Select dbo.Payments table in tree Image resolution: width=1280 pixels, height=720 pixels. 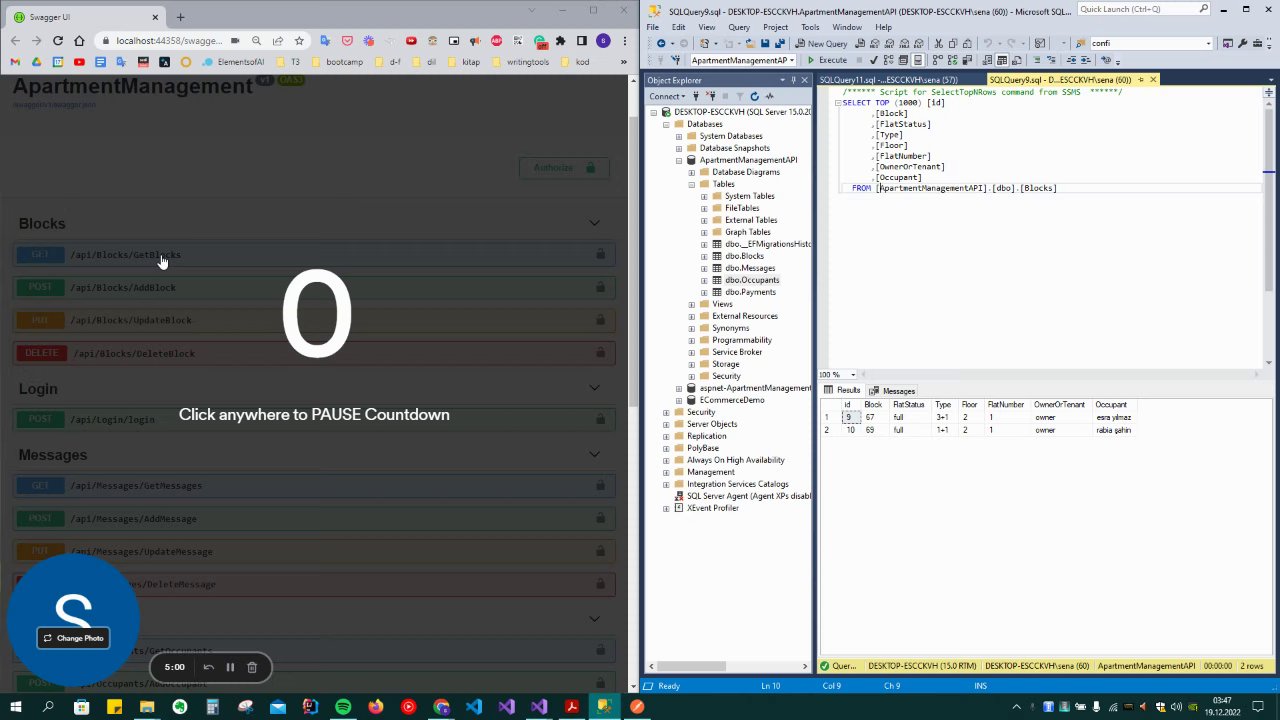(x=749, y=292)
